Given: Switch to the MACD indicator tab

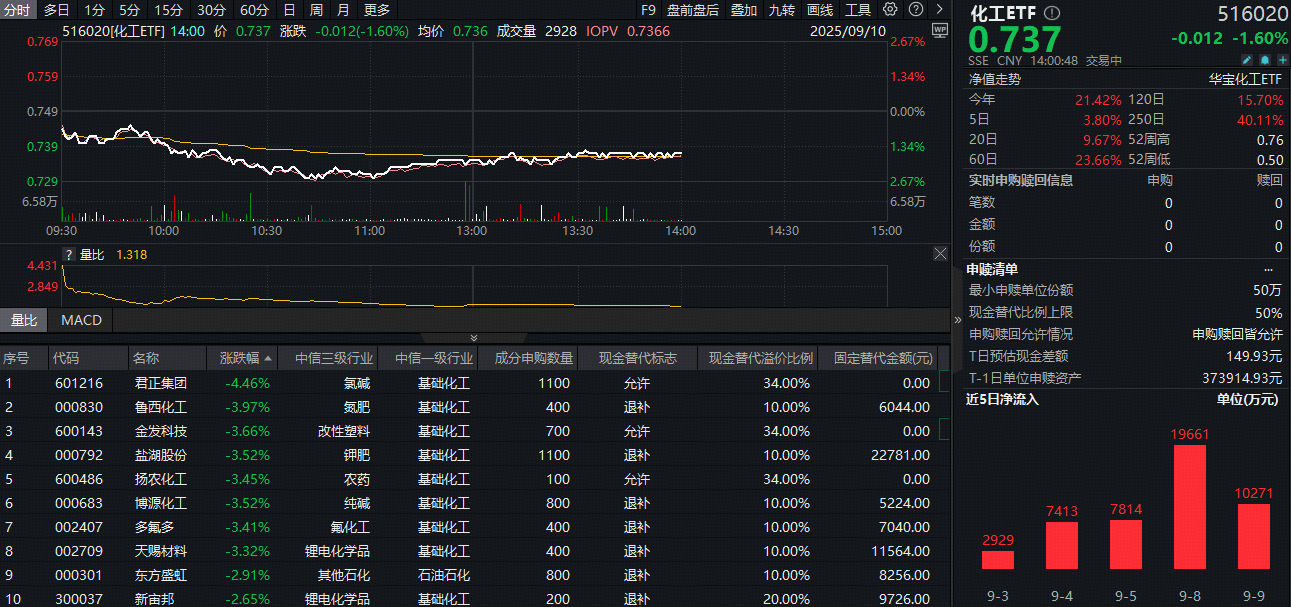Looking at the screenshot, I should 81,320.
